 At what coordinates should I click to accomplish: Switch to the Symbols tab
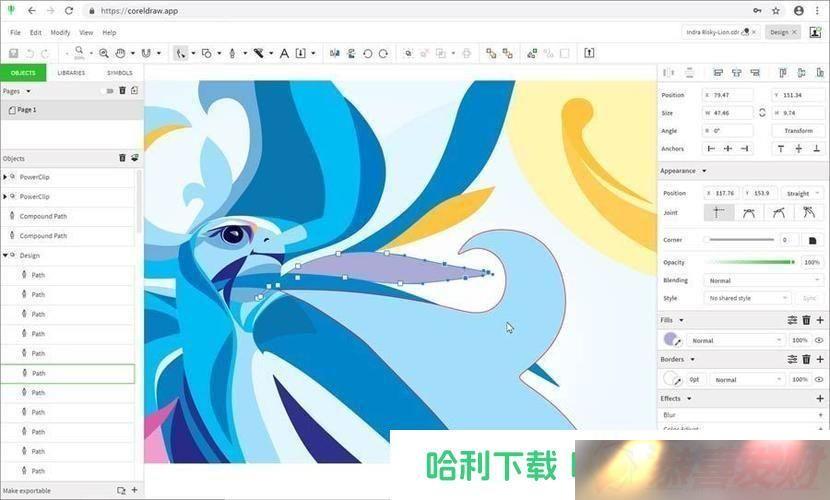120,72
